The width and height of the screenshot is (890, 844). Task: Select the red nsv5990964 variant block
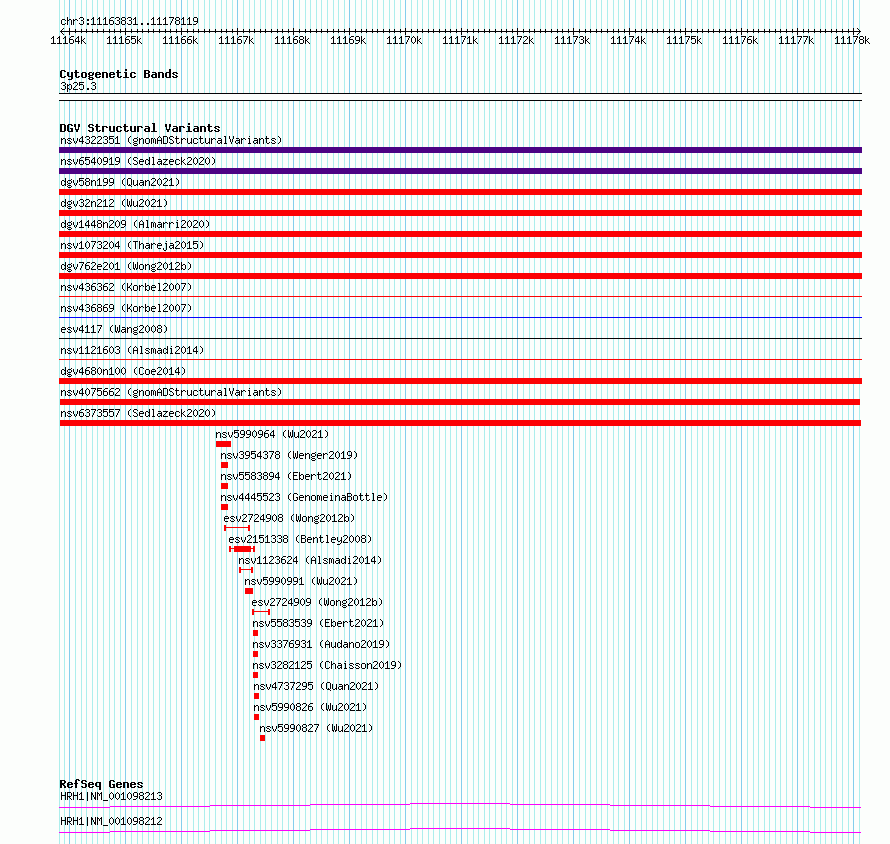click(224, 444)
